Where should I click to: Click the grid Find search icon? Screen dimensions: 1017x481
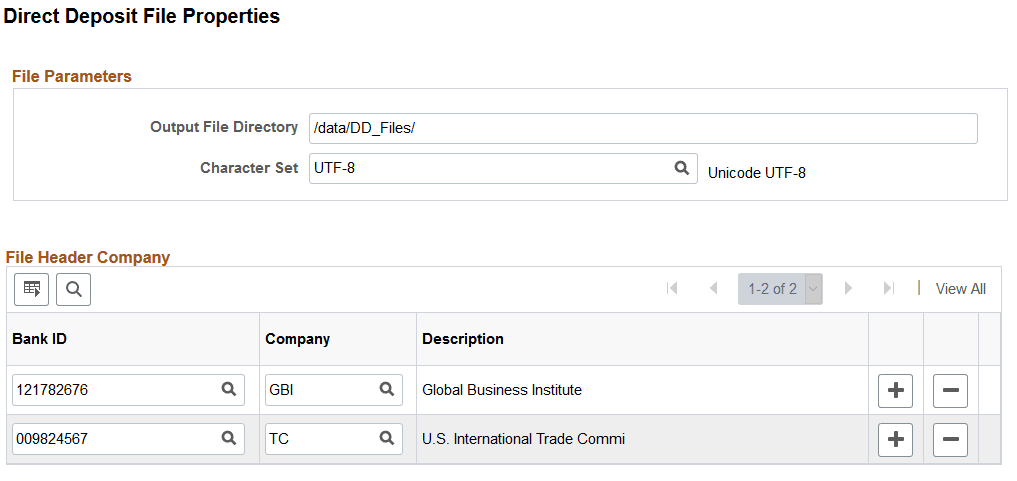click(x=73, y=289)
